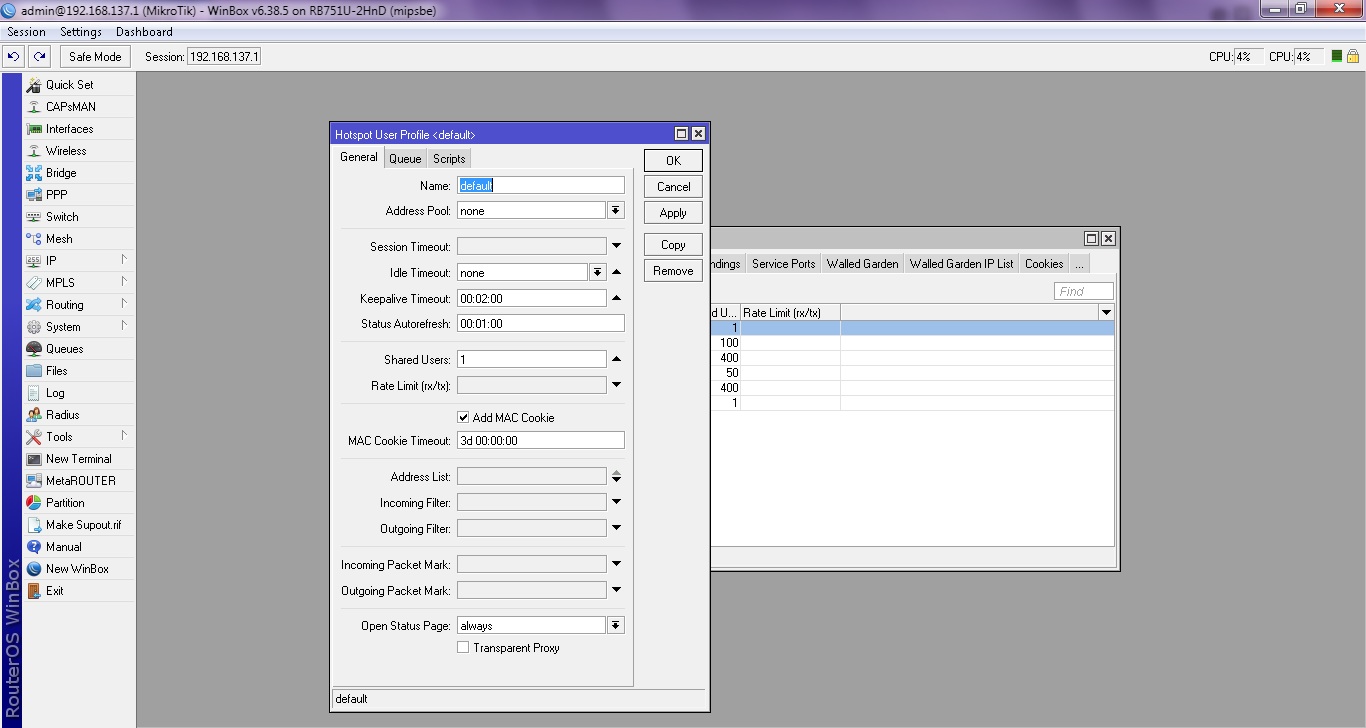Viewport: 1366px width, 728px height.
Task: Open Partition in the sidebar
Action: [x=78, y=503]
